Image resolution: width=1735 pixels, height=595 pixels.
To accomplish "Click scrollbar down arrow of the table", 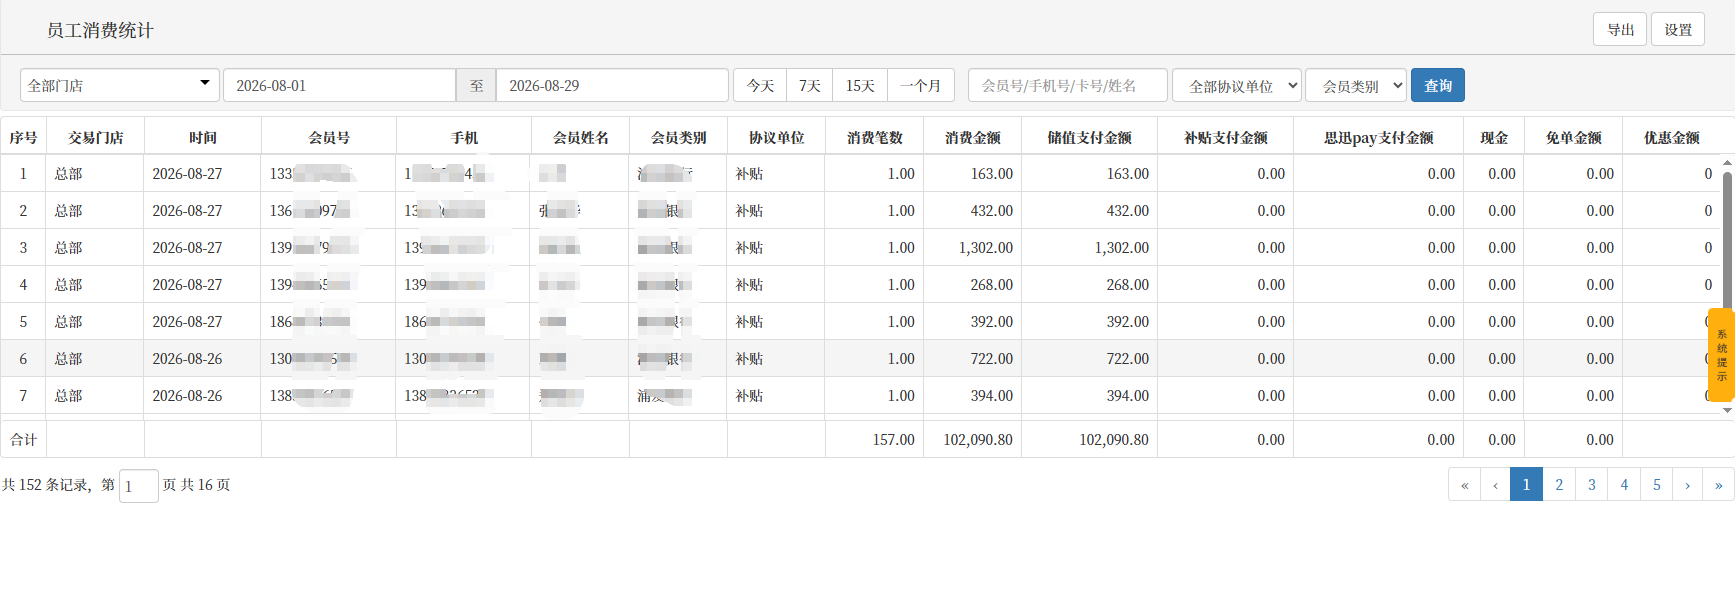I will pyautogui.click(x=1727, y=410).
